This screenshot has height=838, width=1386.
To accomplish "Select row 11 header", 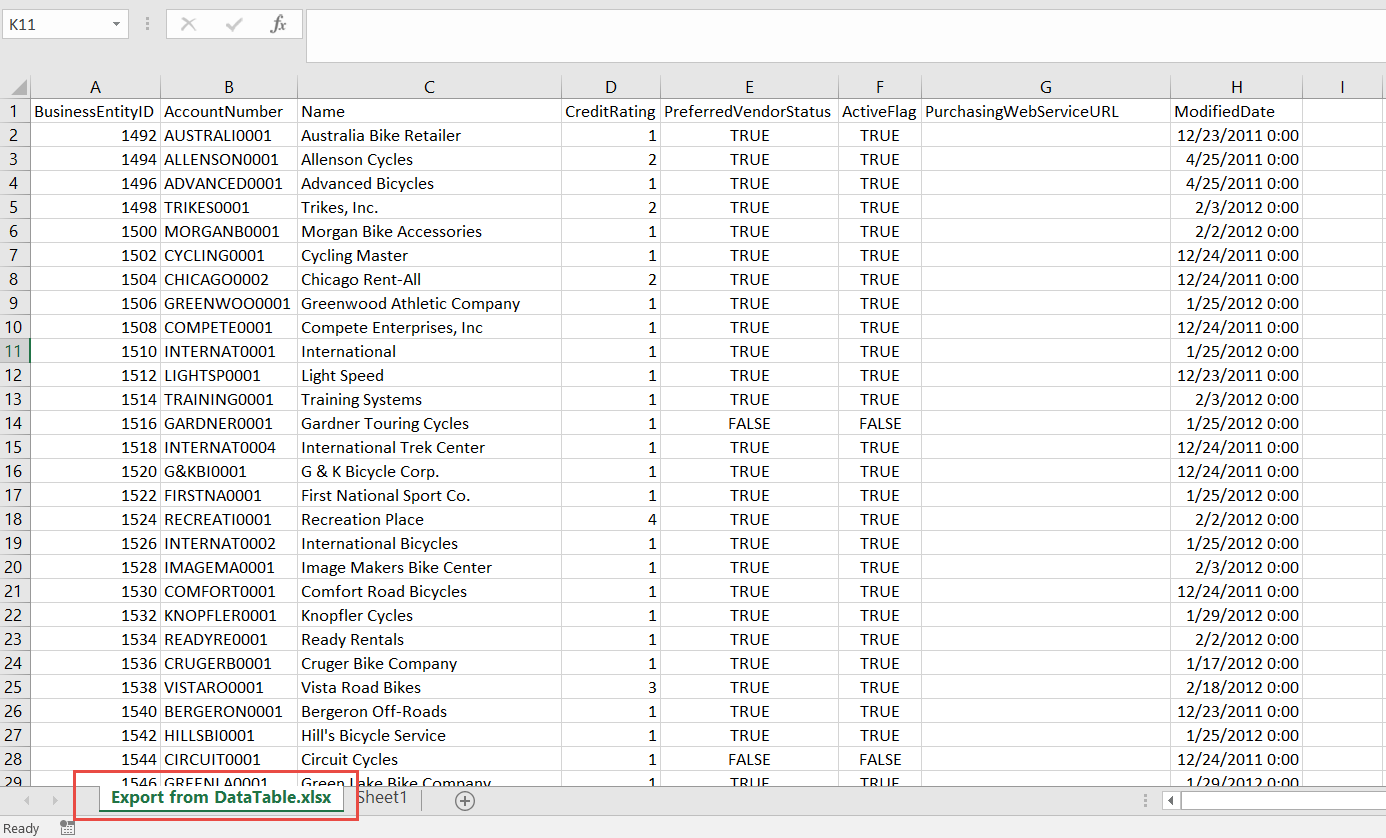I will [x=15, y=351].
